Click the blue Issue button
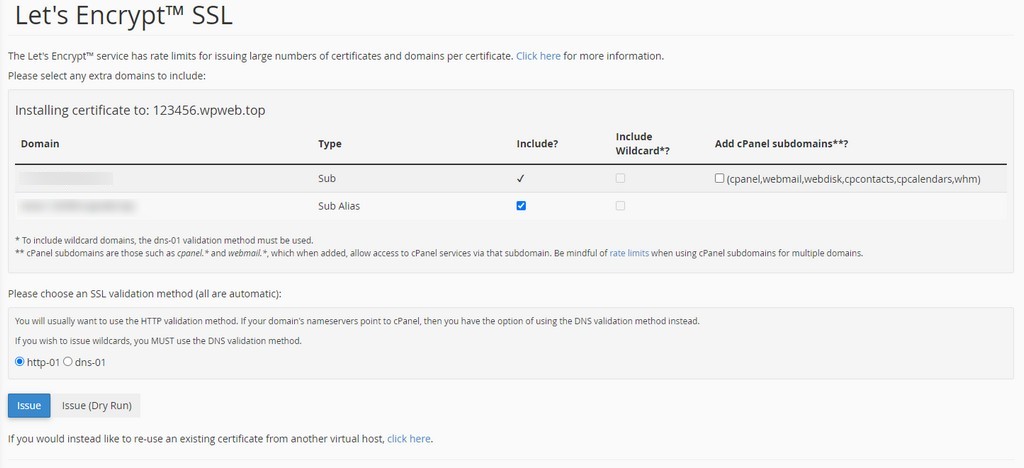This screenshot has height=468, width=1024. [29, 405]
